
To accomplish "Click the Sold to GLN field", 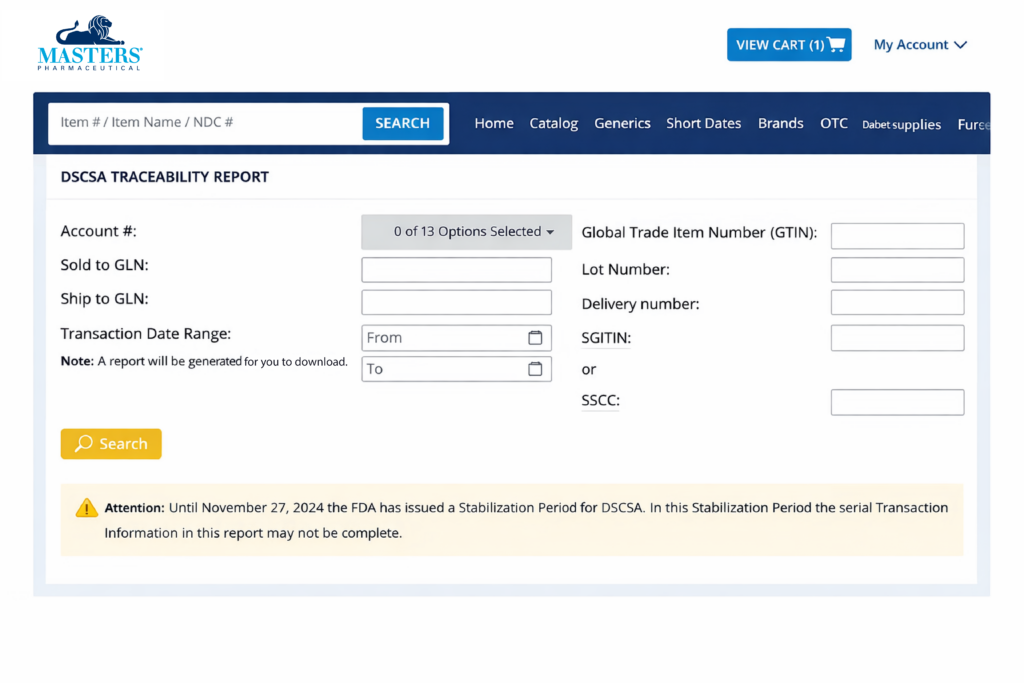I will click(456, 270).
